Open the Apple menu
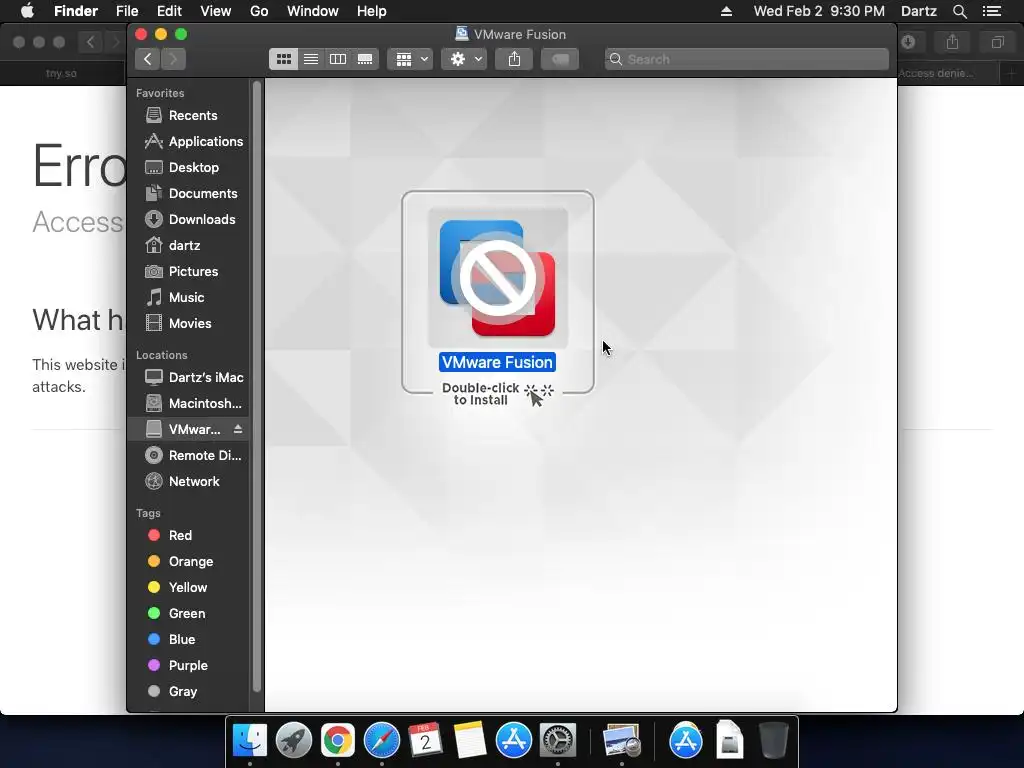The image size is (1024, 768). coord(27,11)
